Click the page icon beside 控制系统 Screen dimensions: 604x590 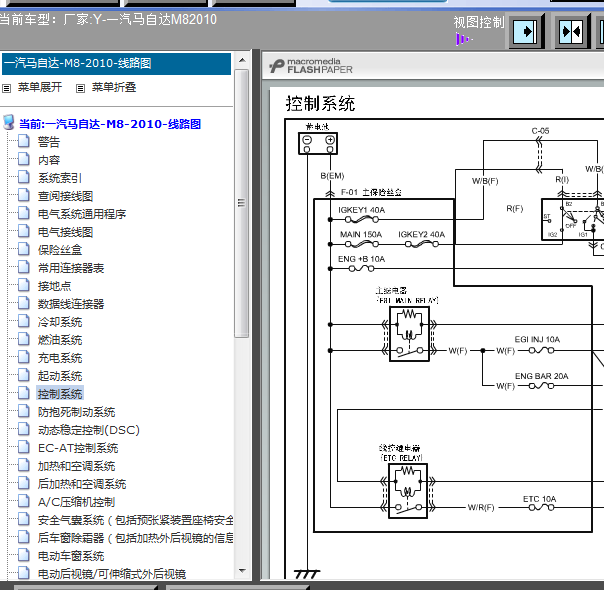[23, 393]
